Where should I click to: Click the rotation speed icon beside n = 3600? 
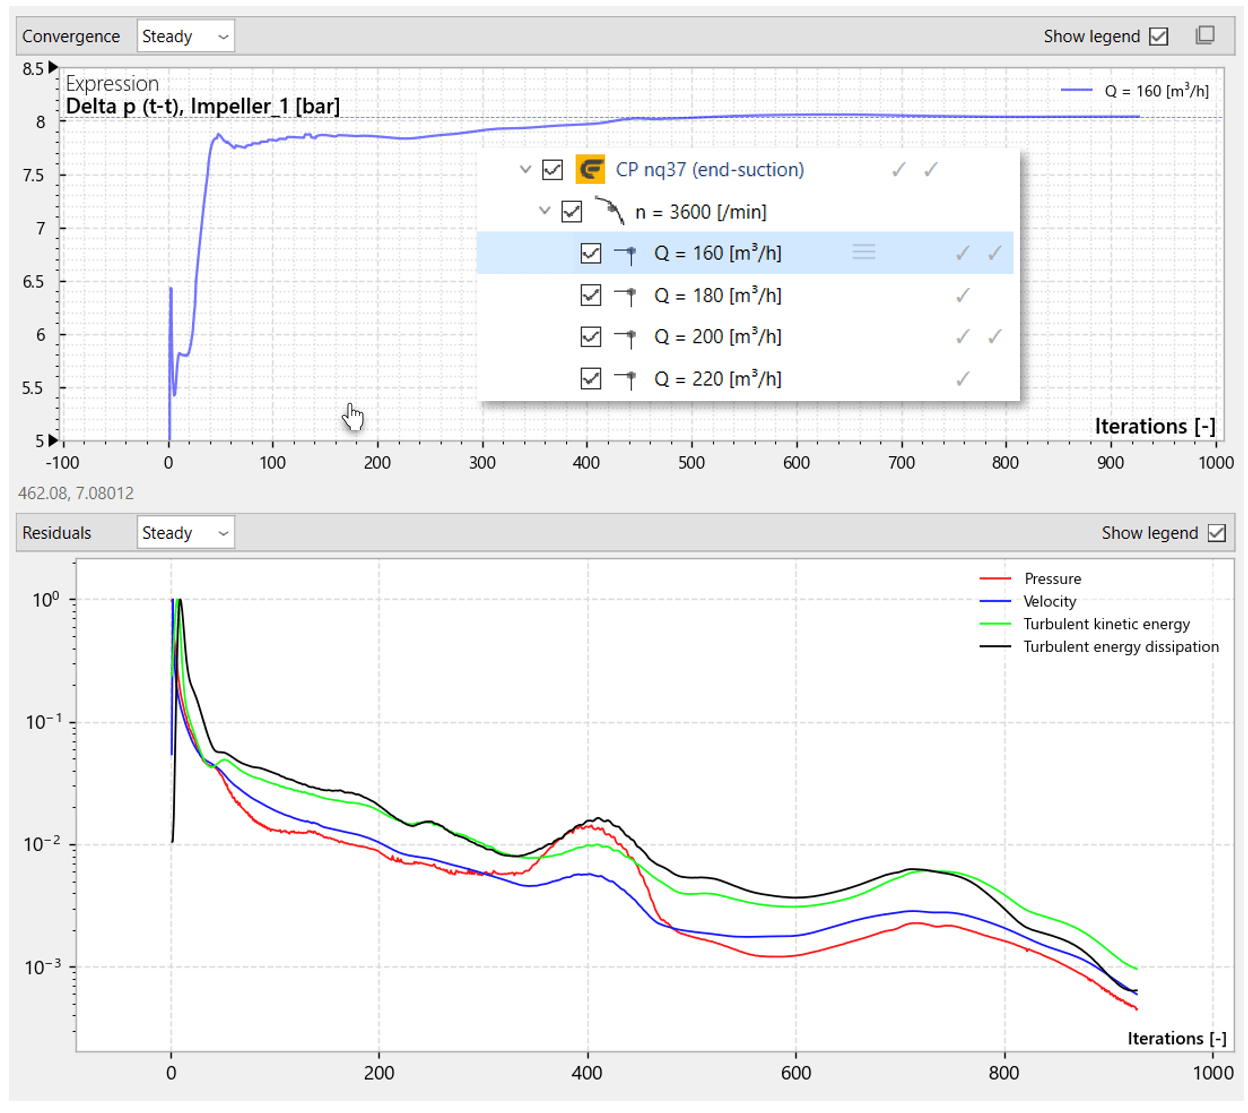pos(609,211)
